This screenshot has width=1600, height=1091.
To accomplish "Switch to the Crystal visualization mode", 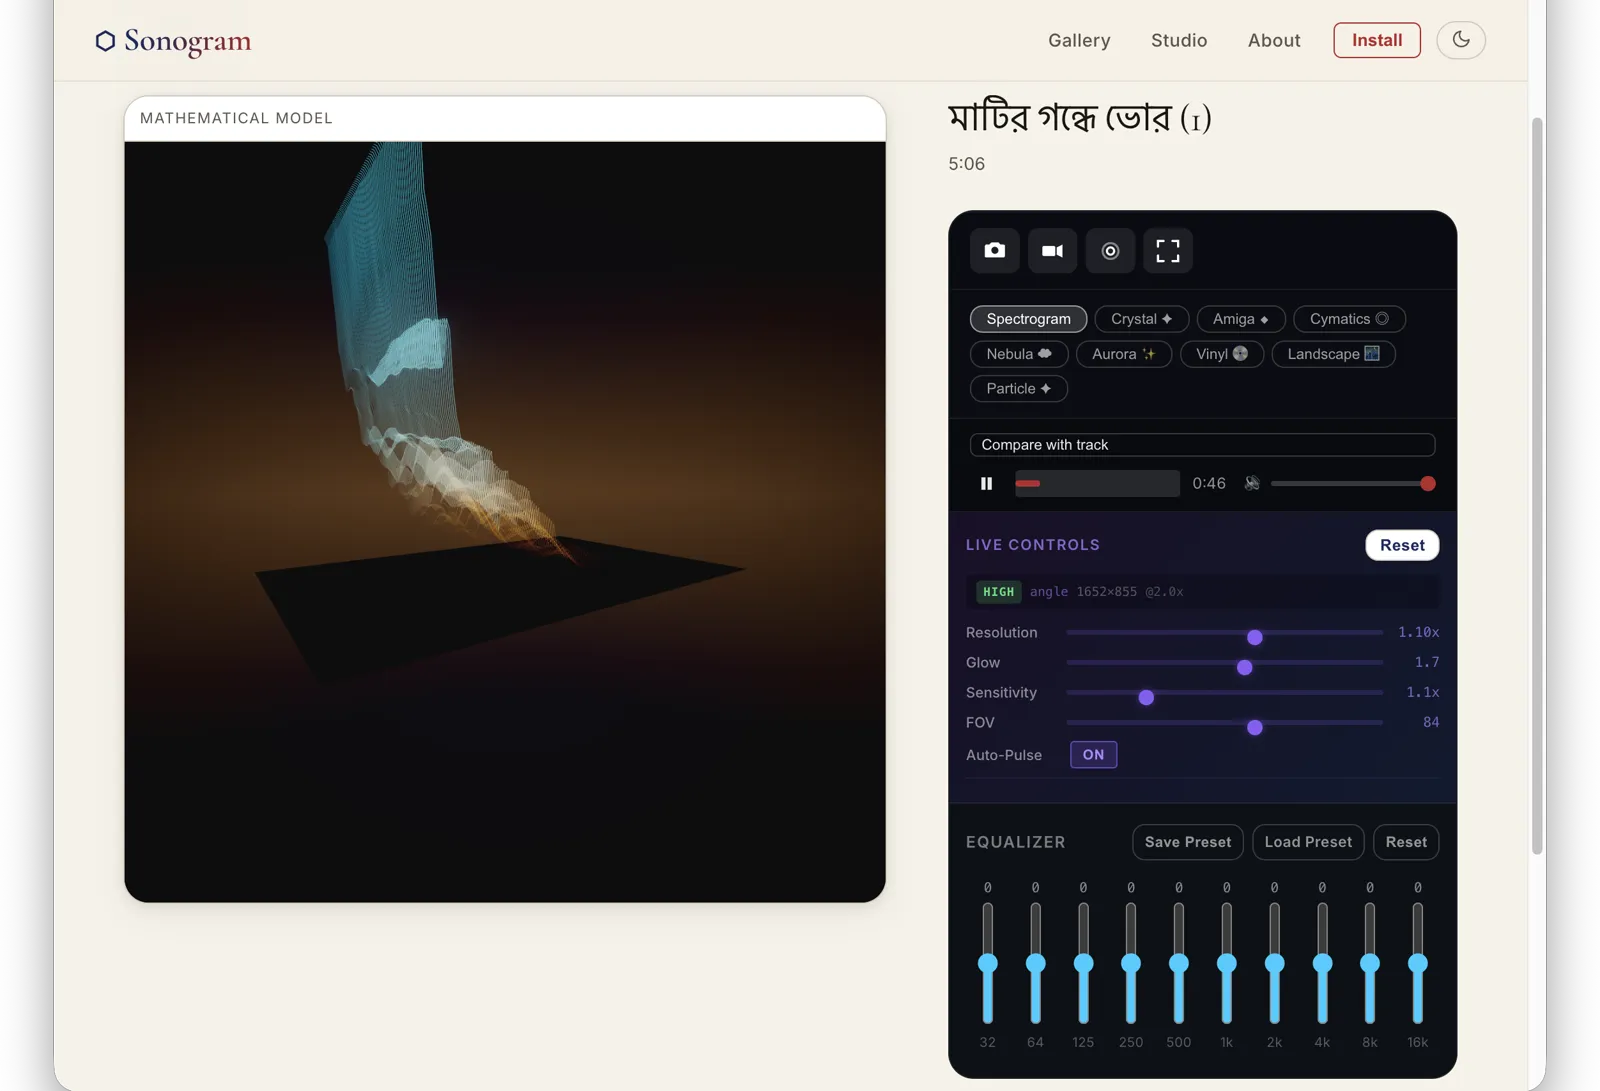I will pos(1141,319).
